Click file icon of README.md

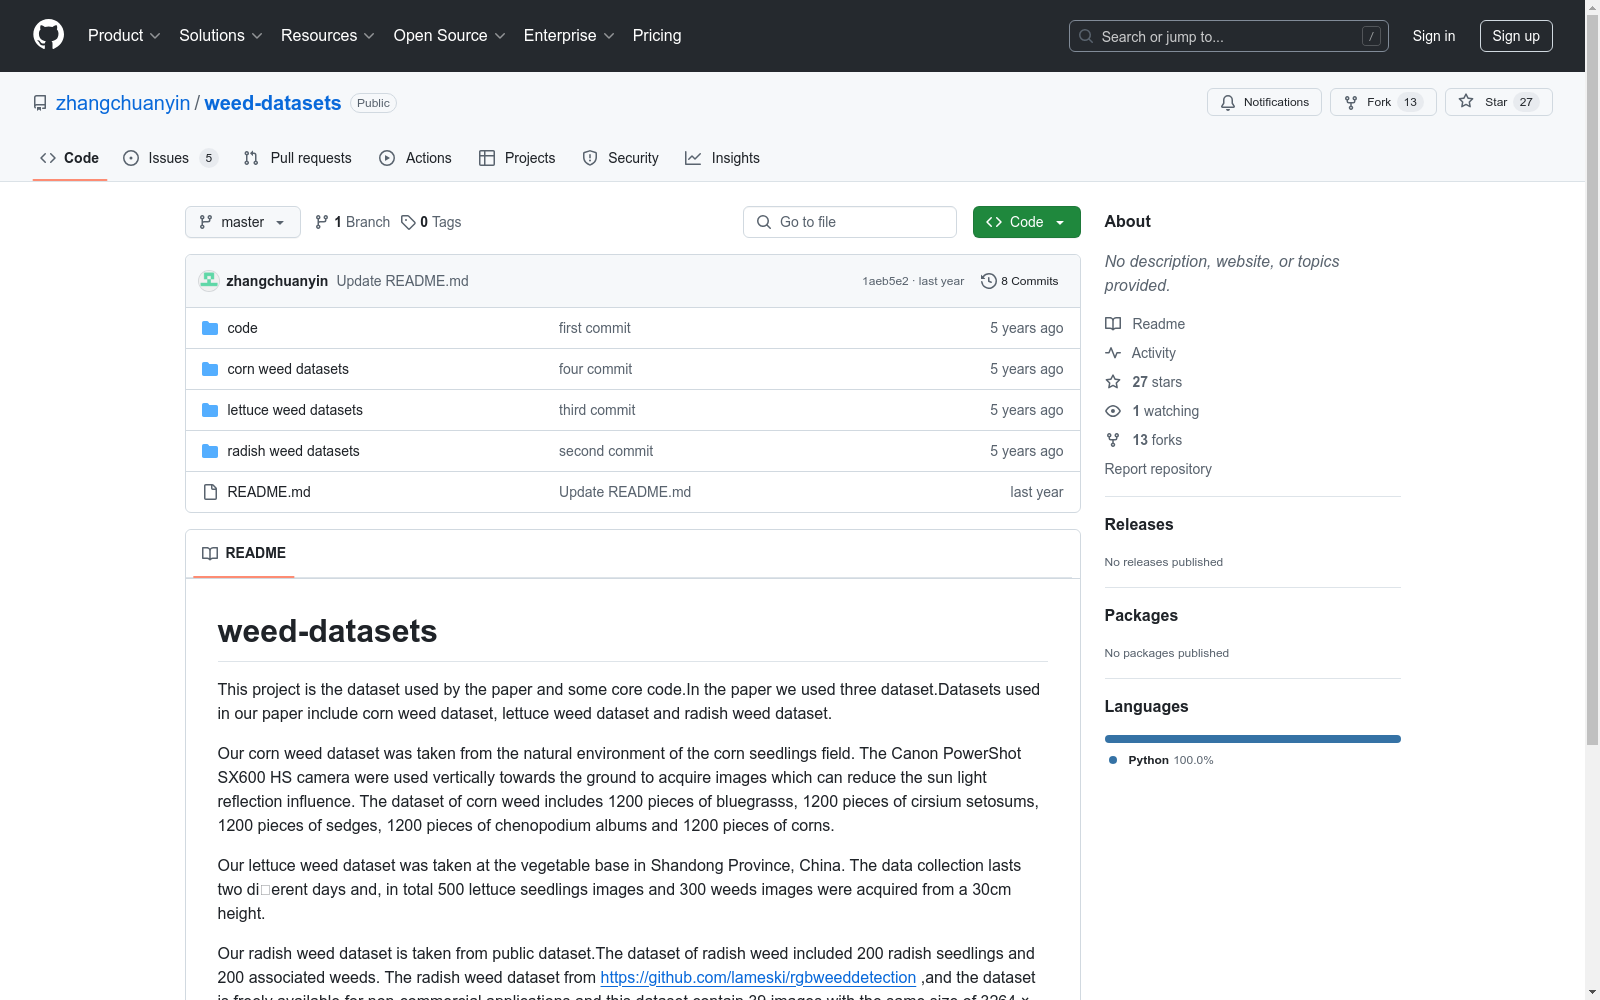(210, 492)
